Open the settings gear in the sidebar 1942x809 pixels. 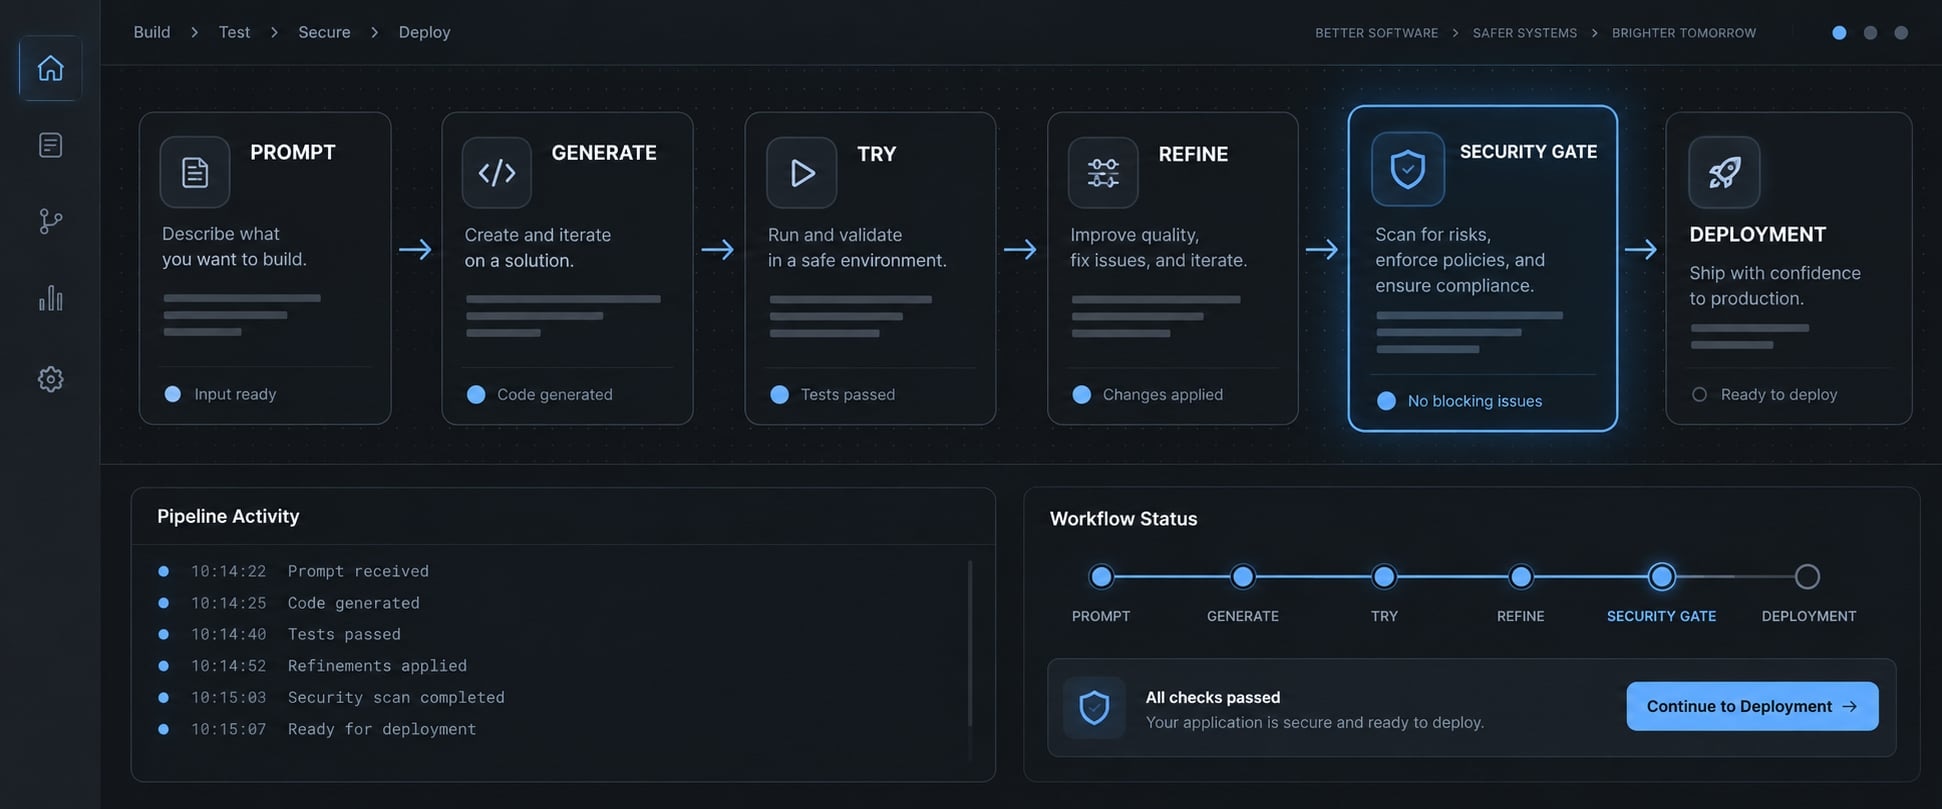click(x=50, y=379)
